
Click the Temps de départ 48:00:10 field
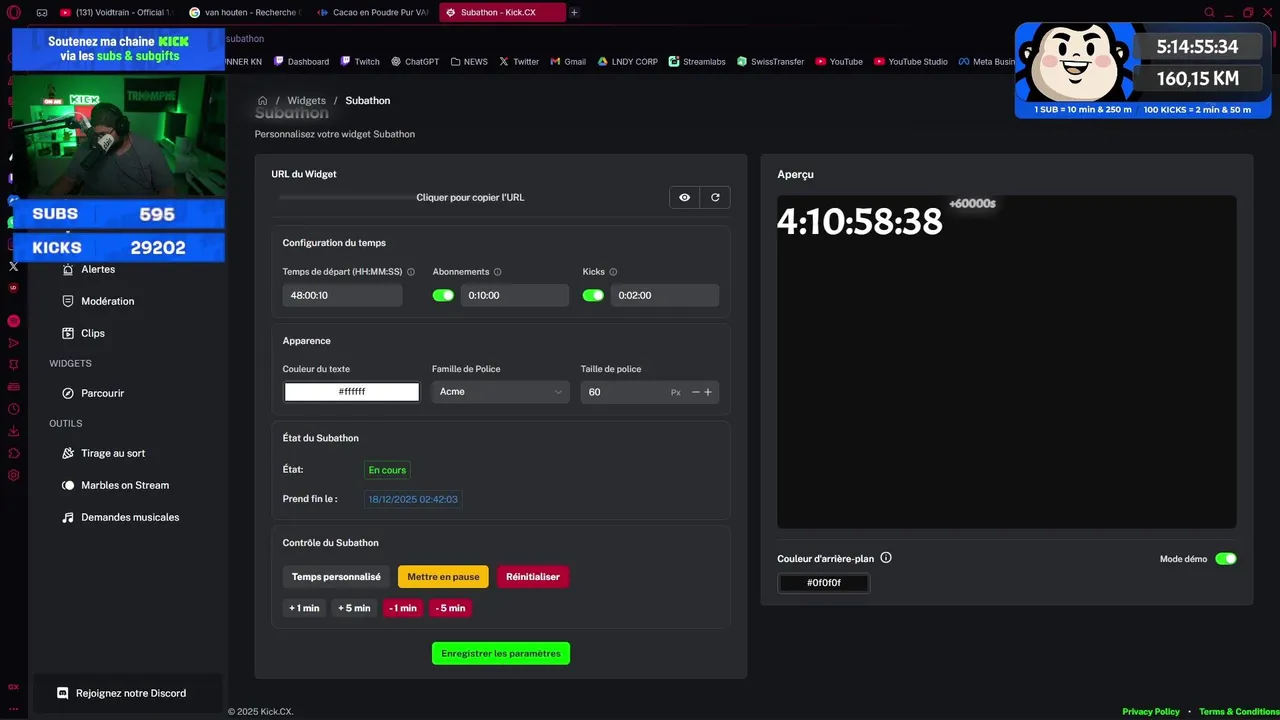[x=342, y=296]
